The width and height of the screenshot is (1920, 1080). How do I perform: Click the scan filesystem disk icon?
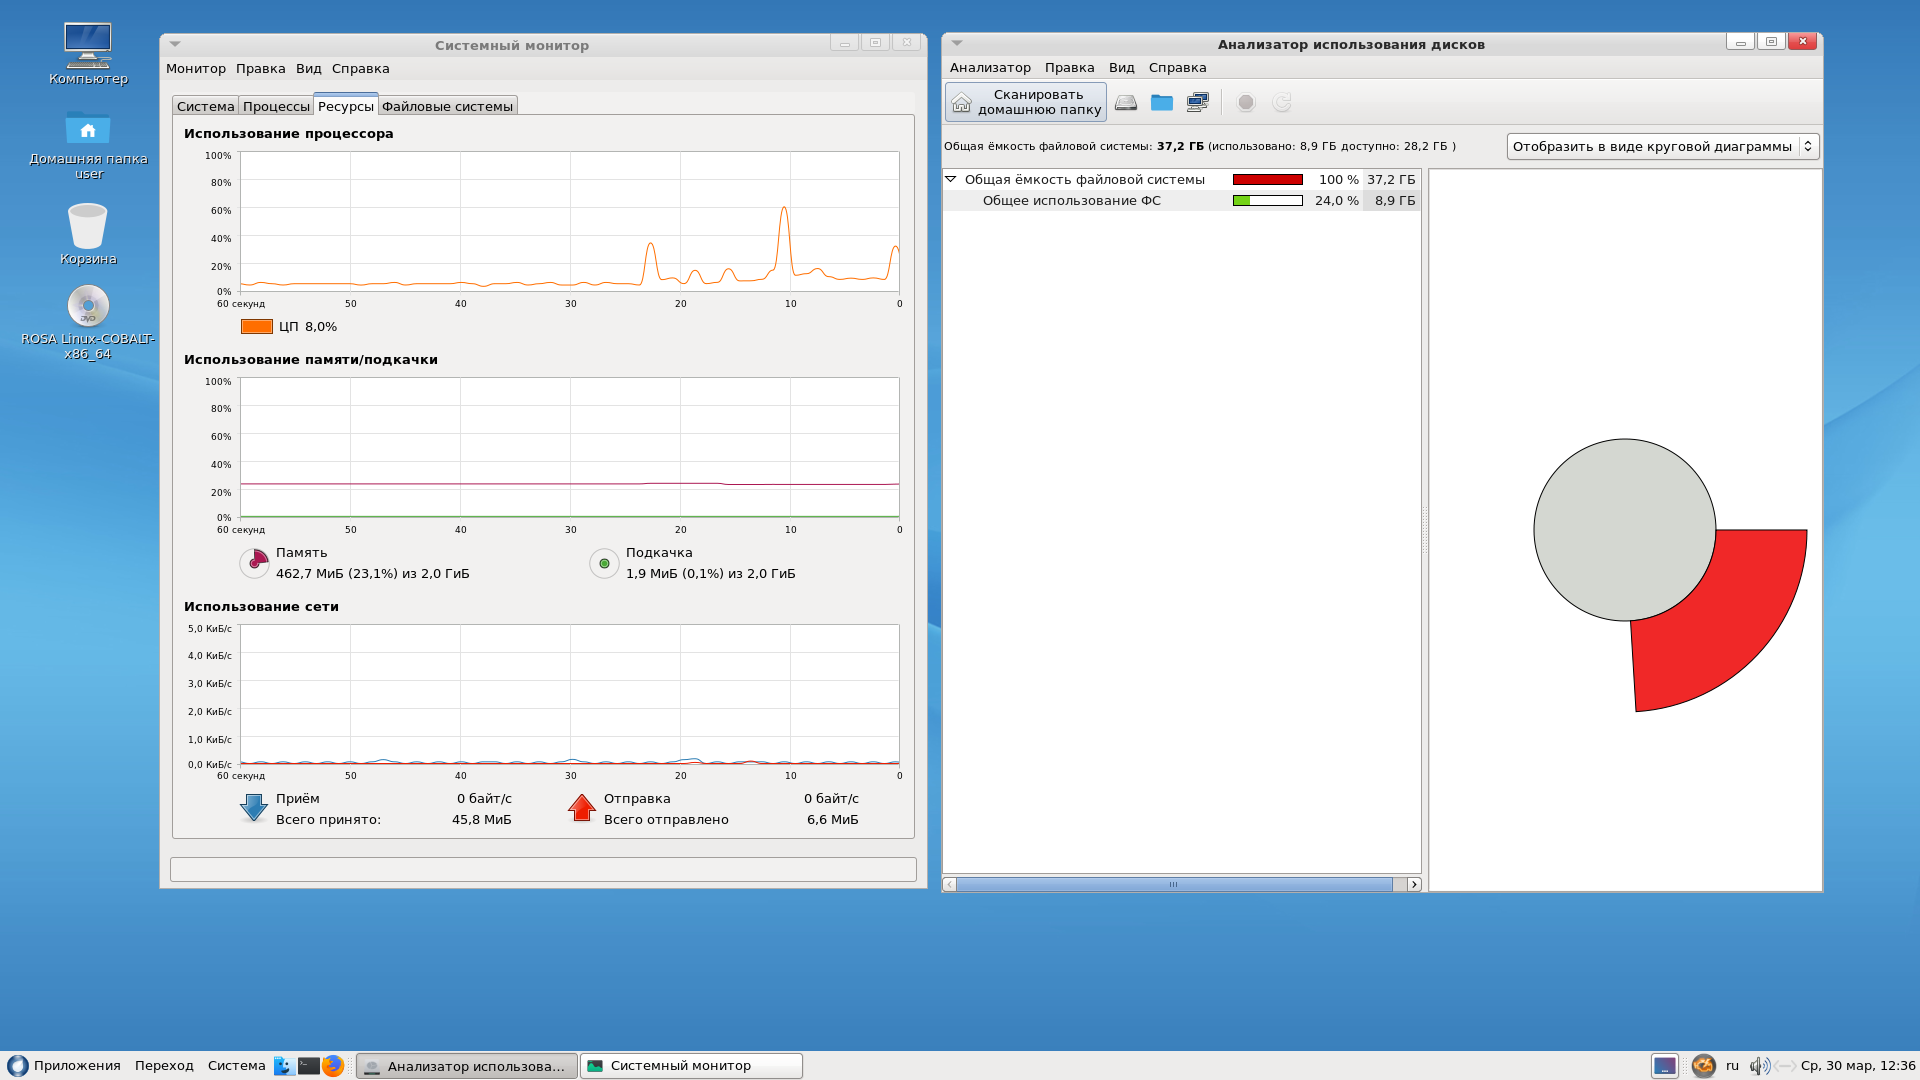pyautogui.click(x=1126, y=102)
